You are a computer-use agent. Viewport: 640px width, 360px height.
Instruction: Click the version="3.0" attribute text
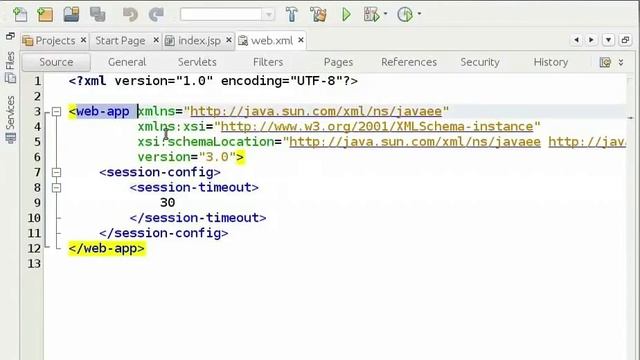[187, 157]
